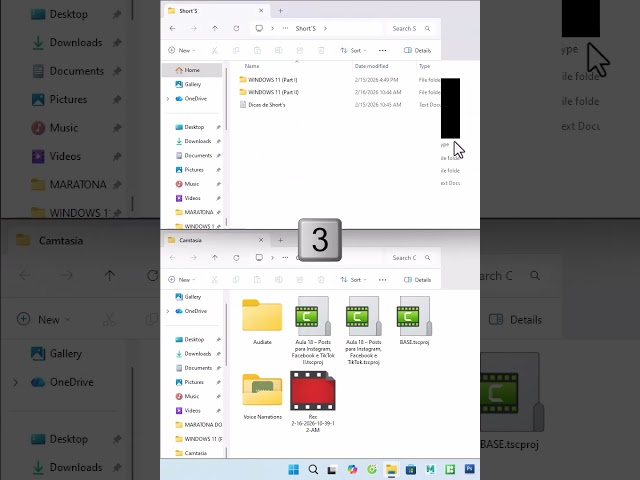Open Photoshop from the taskbar
Viewport: 640px width, 480px height.
469,469
